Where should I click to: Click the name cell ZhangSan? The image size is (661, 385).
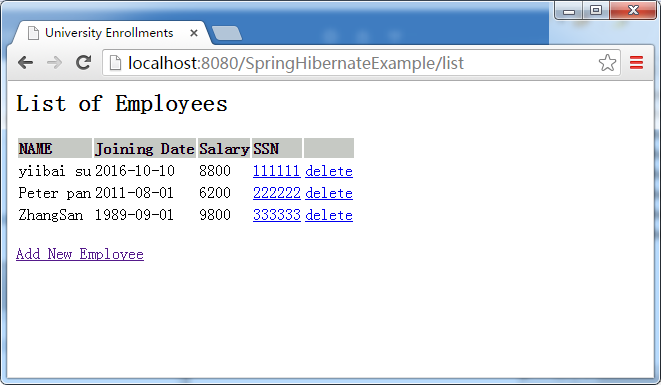click(51, 215)
